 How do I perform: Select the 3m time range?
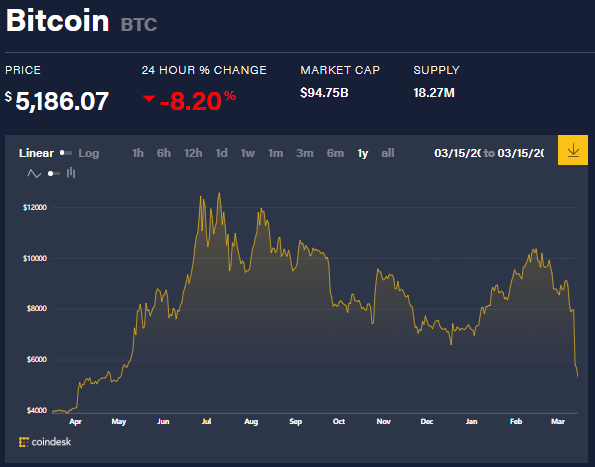click(x=305, y=153)
